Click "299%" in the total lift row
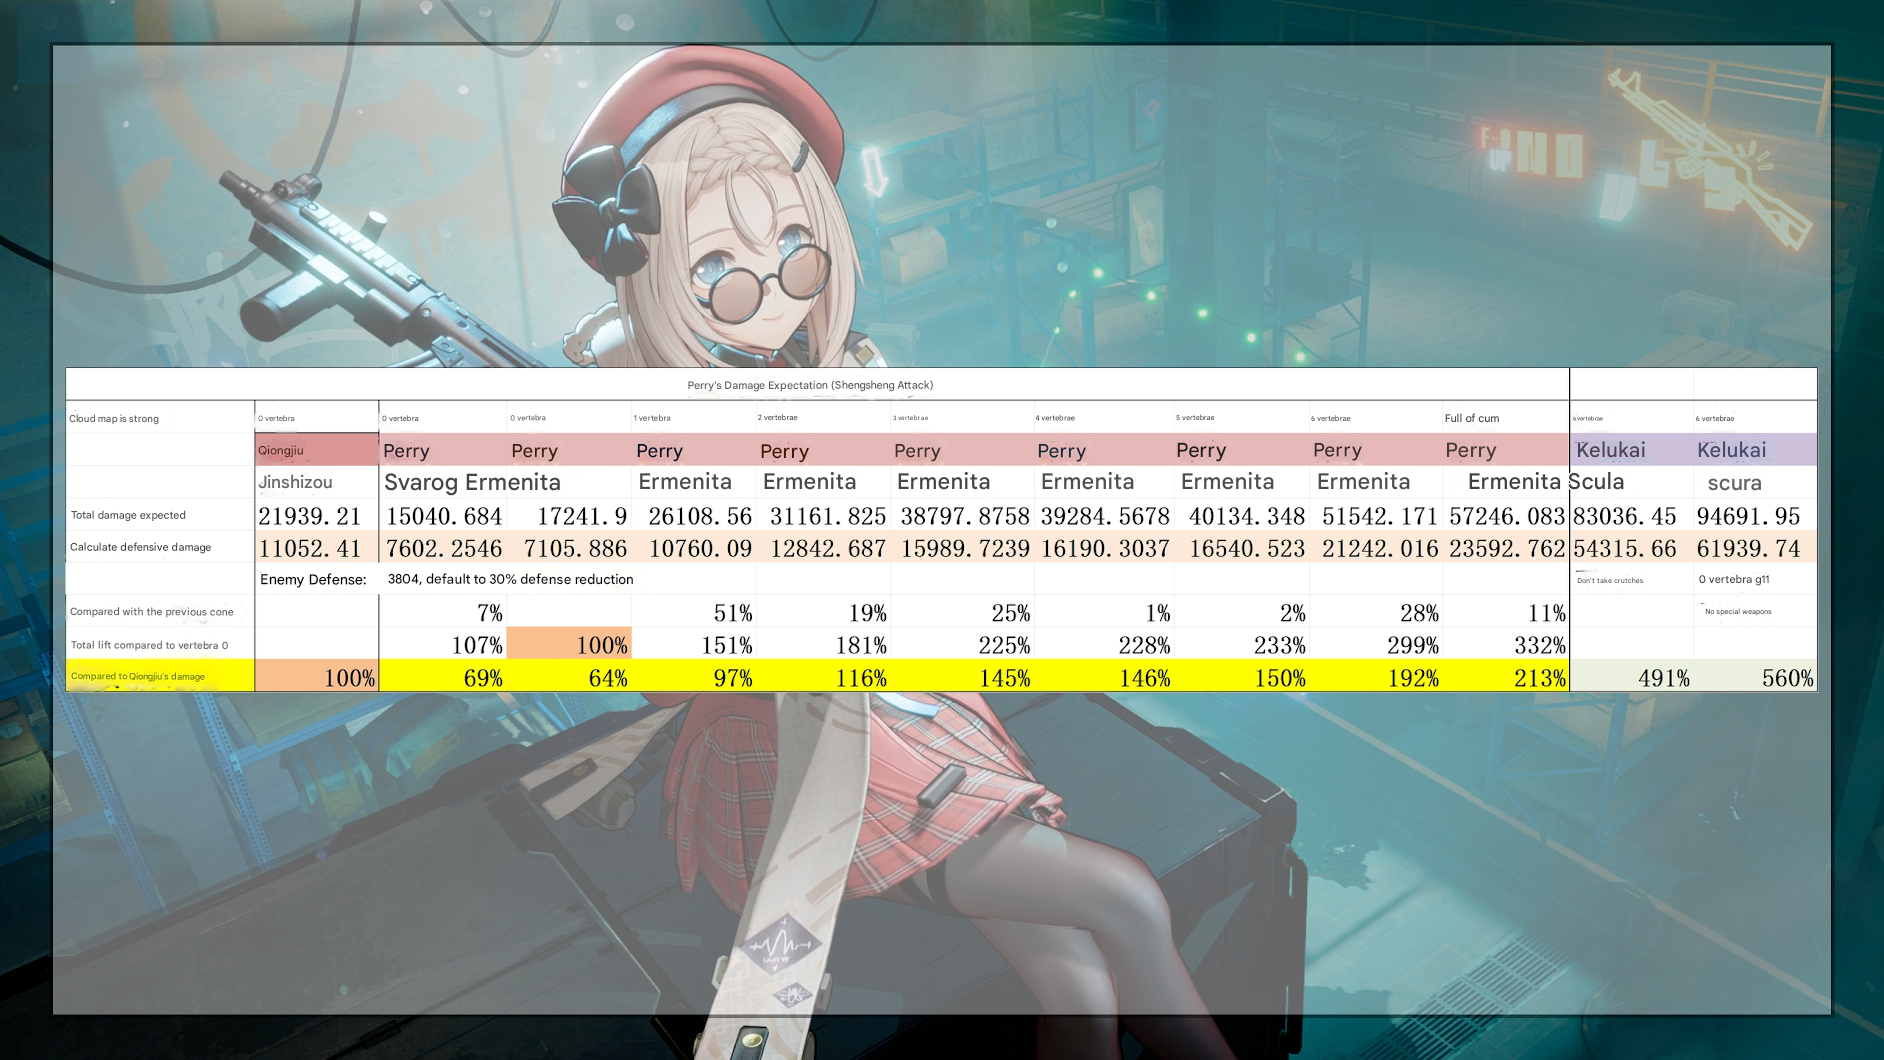The image size is (1884, 1060). 1413,646
